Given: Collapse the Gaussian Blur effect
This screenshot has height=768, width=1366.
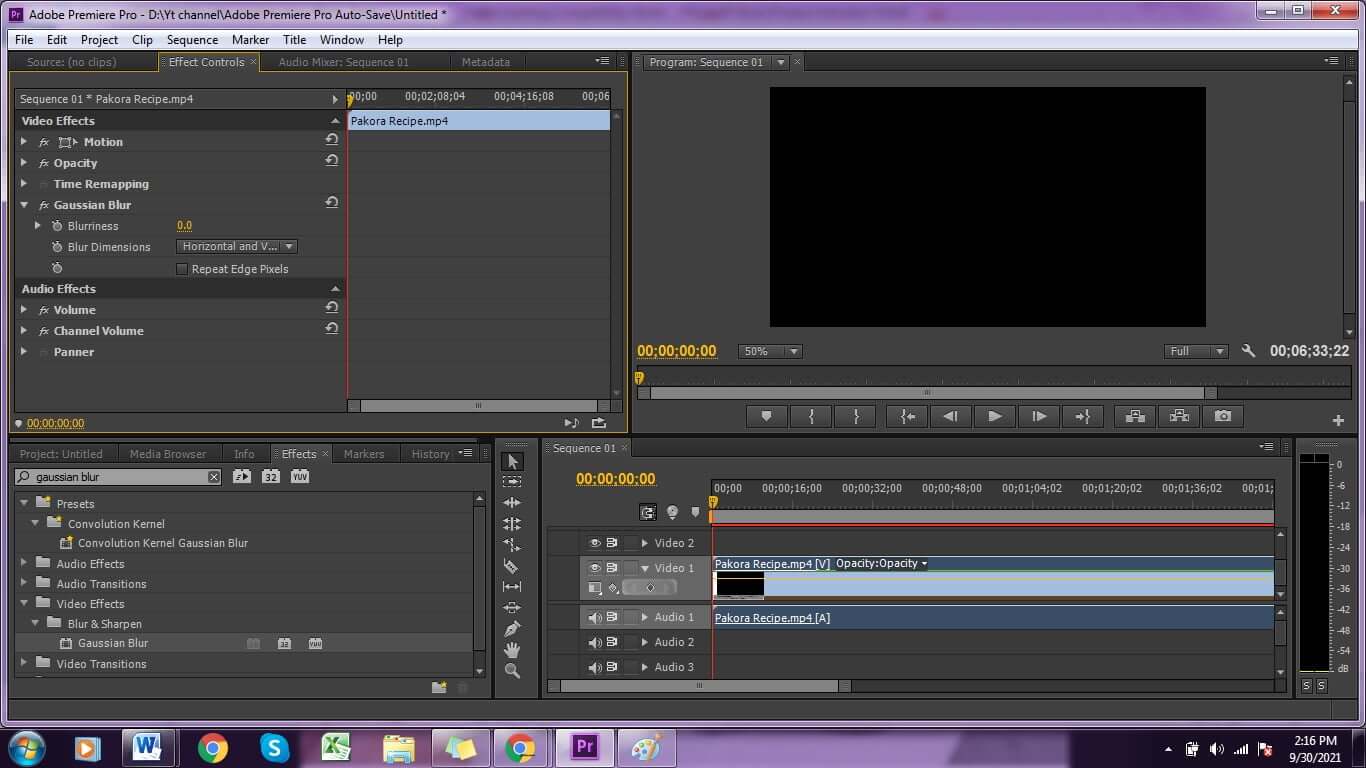Looking at the screenshot, I should tap(24, 205).
